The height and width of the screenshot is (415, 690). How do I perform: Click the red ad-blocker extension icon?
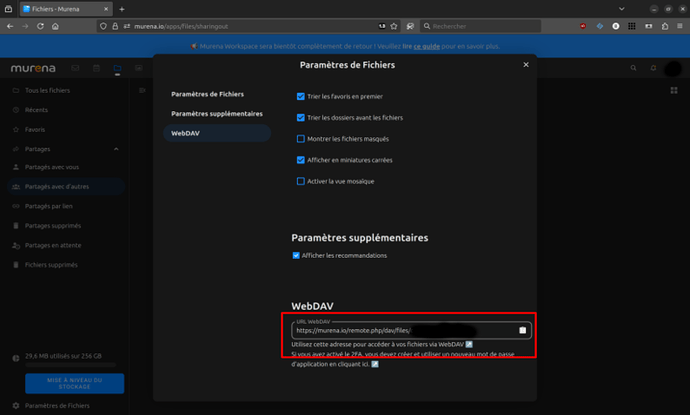tap(583, 26)
